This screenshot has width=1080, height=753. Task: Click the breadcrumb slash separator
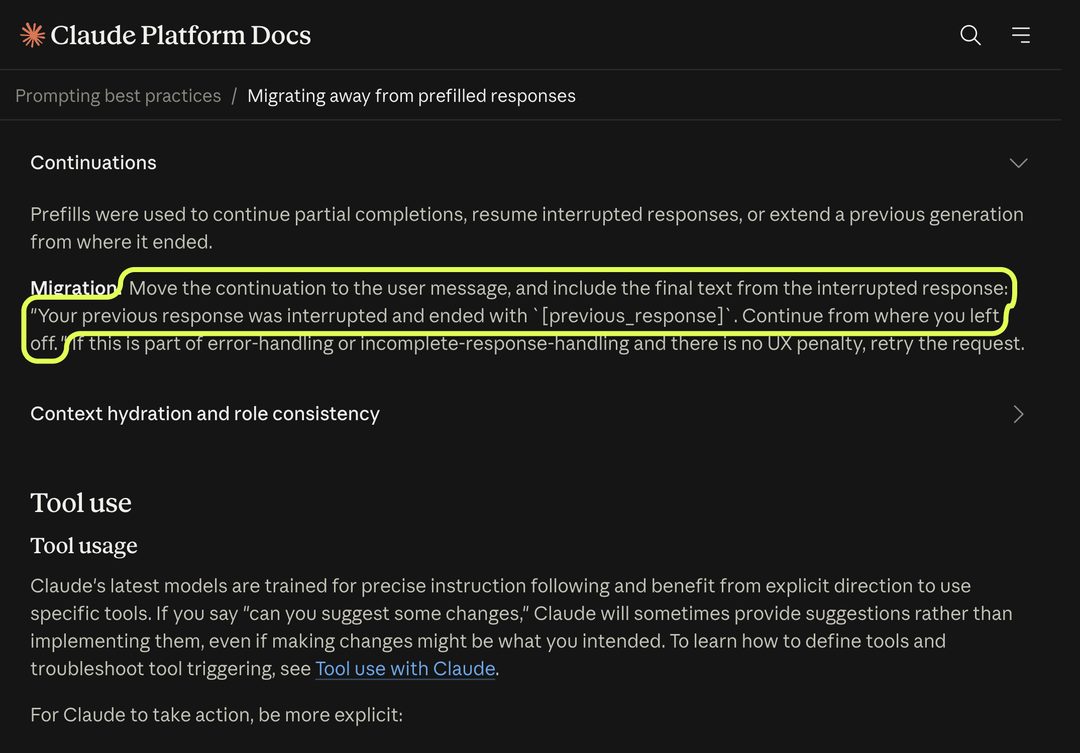[234, 95]
